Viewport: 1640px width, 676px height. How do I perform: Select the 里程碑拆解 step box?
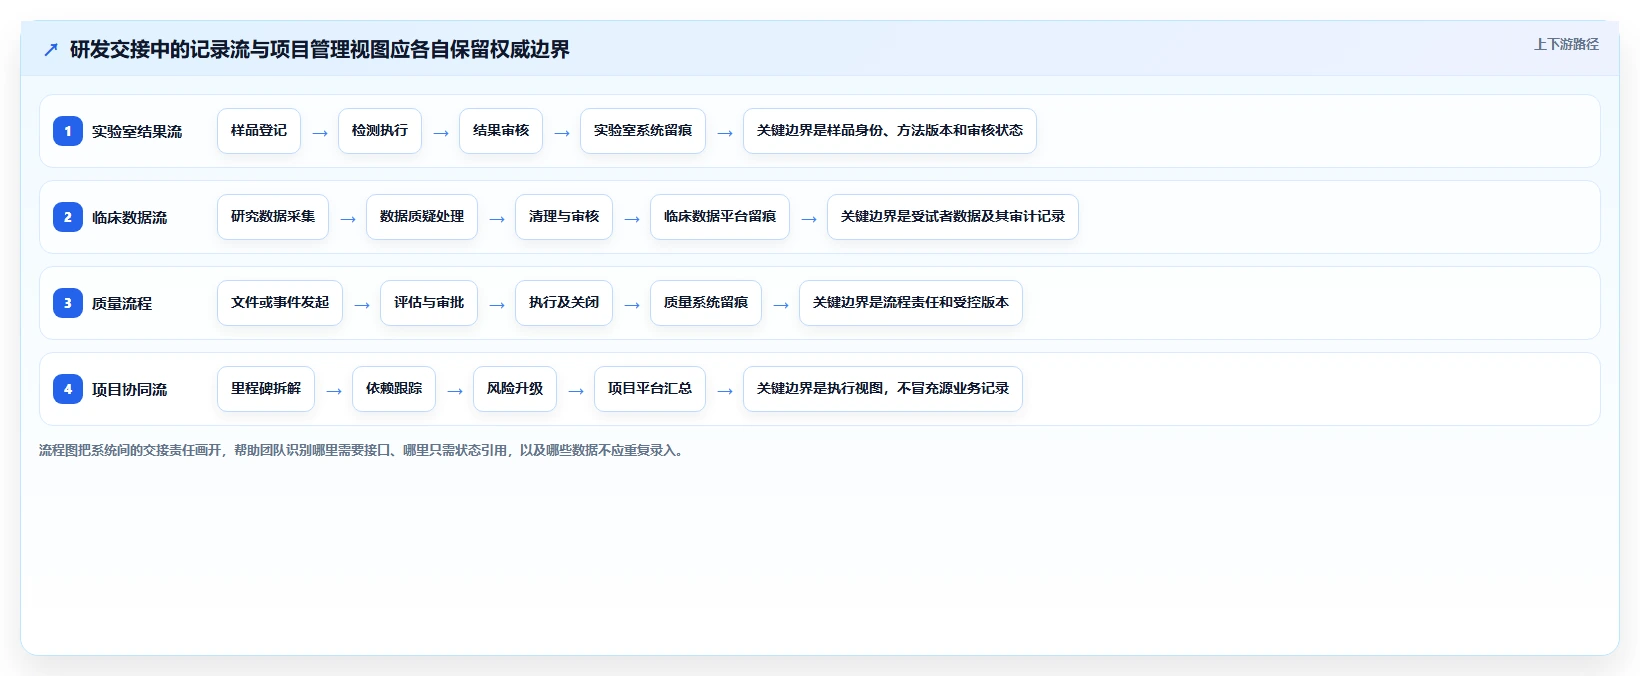pyautogui.click(x=266, y=389)
